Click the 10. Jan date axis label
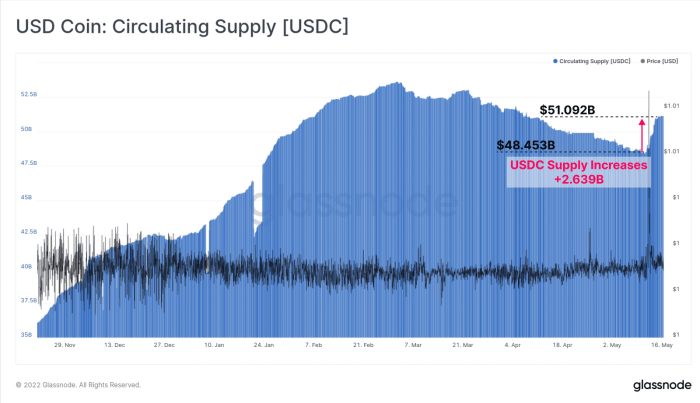 214,345
